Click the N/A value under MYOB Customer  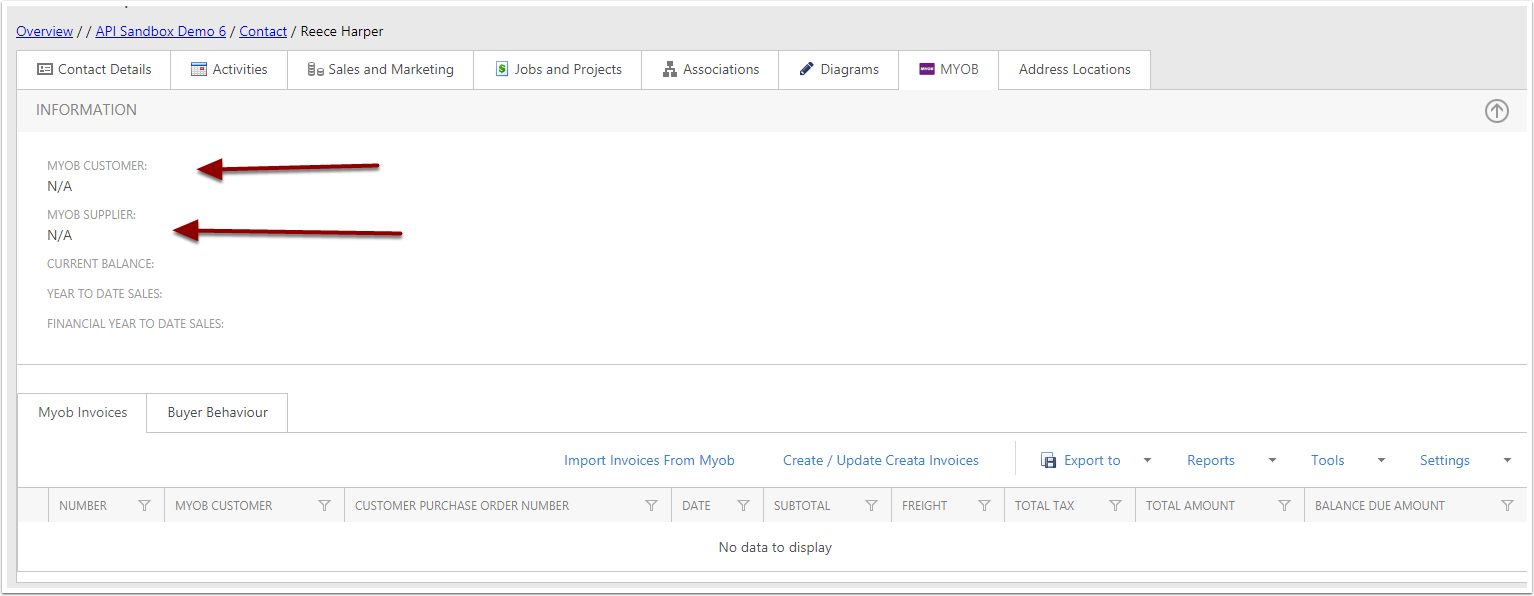pos(59,186)
